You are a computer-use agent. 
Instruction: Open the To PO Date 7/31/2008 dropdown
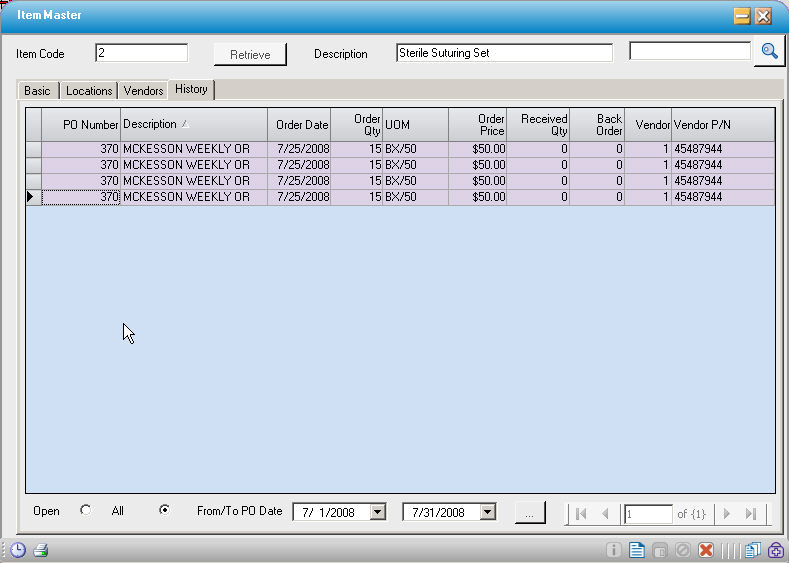(x=487, y=513)
